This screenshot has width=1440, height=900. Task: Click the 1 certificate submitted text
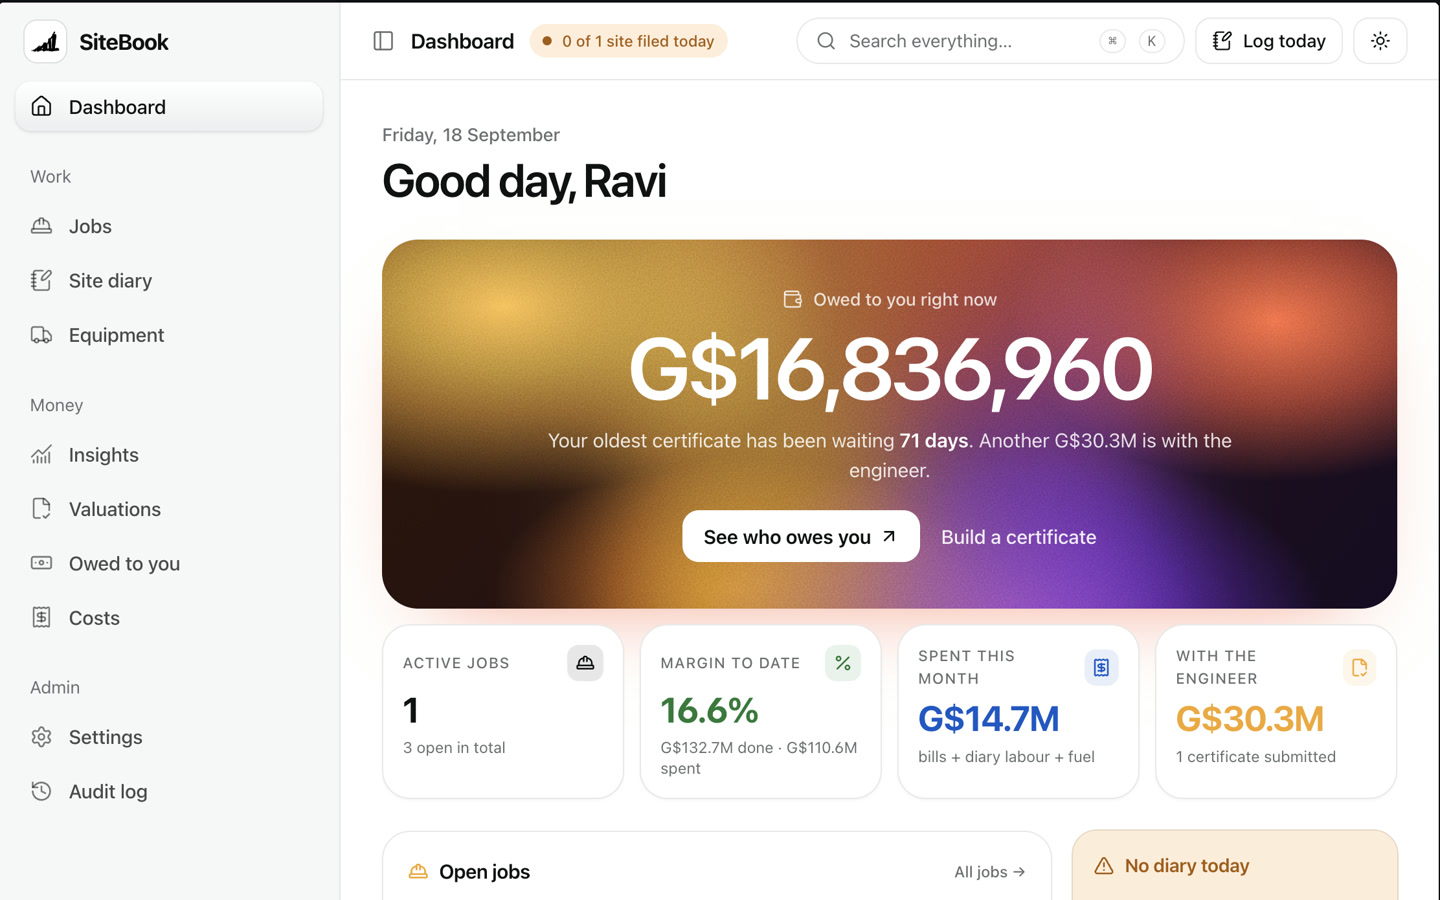pyautogui.click(x=1256, y=757)
